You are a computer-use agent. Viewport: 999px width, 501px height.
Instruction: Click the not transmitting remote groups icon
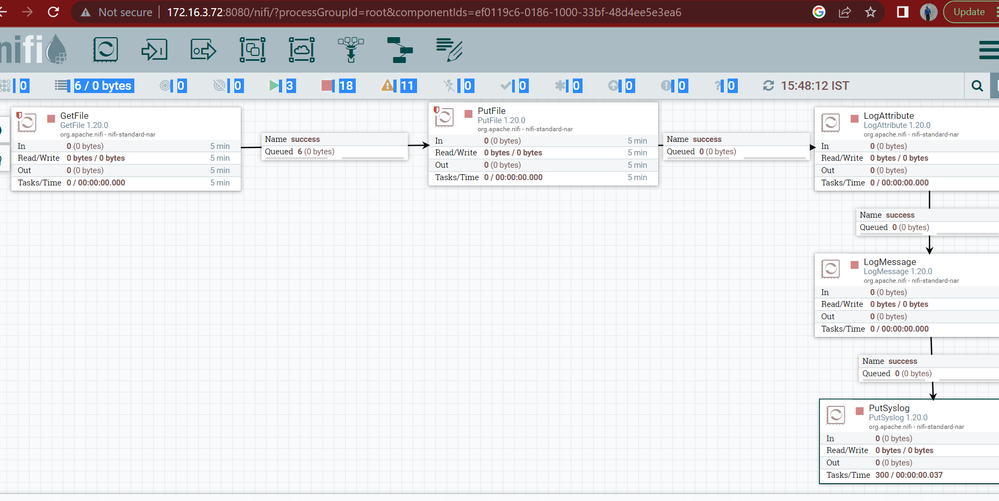(219, 85)
